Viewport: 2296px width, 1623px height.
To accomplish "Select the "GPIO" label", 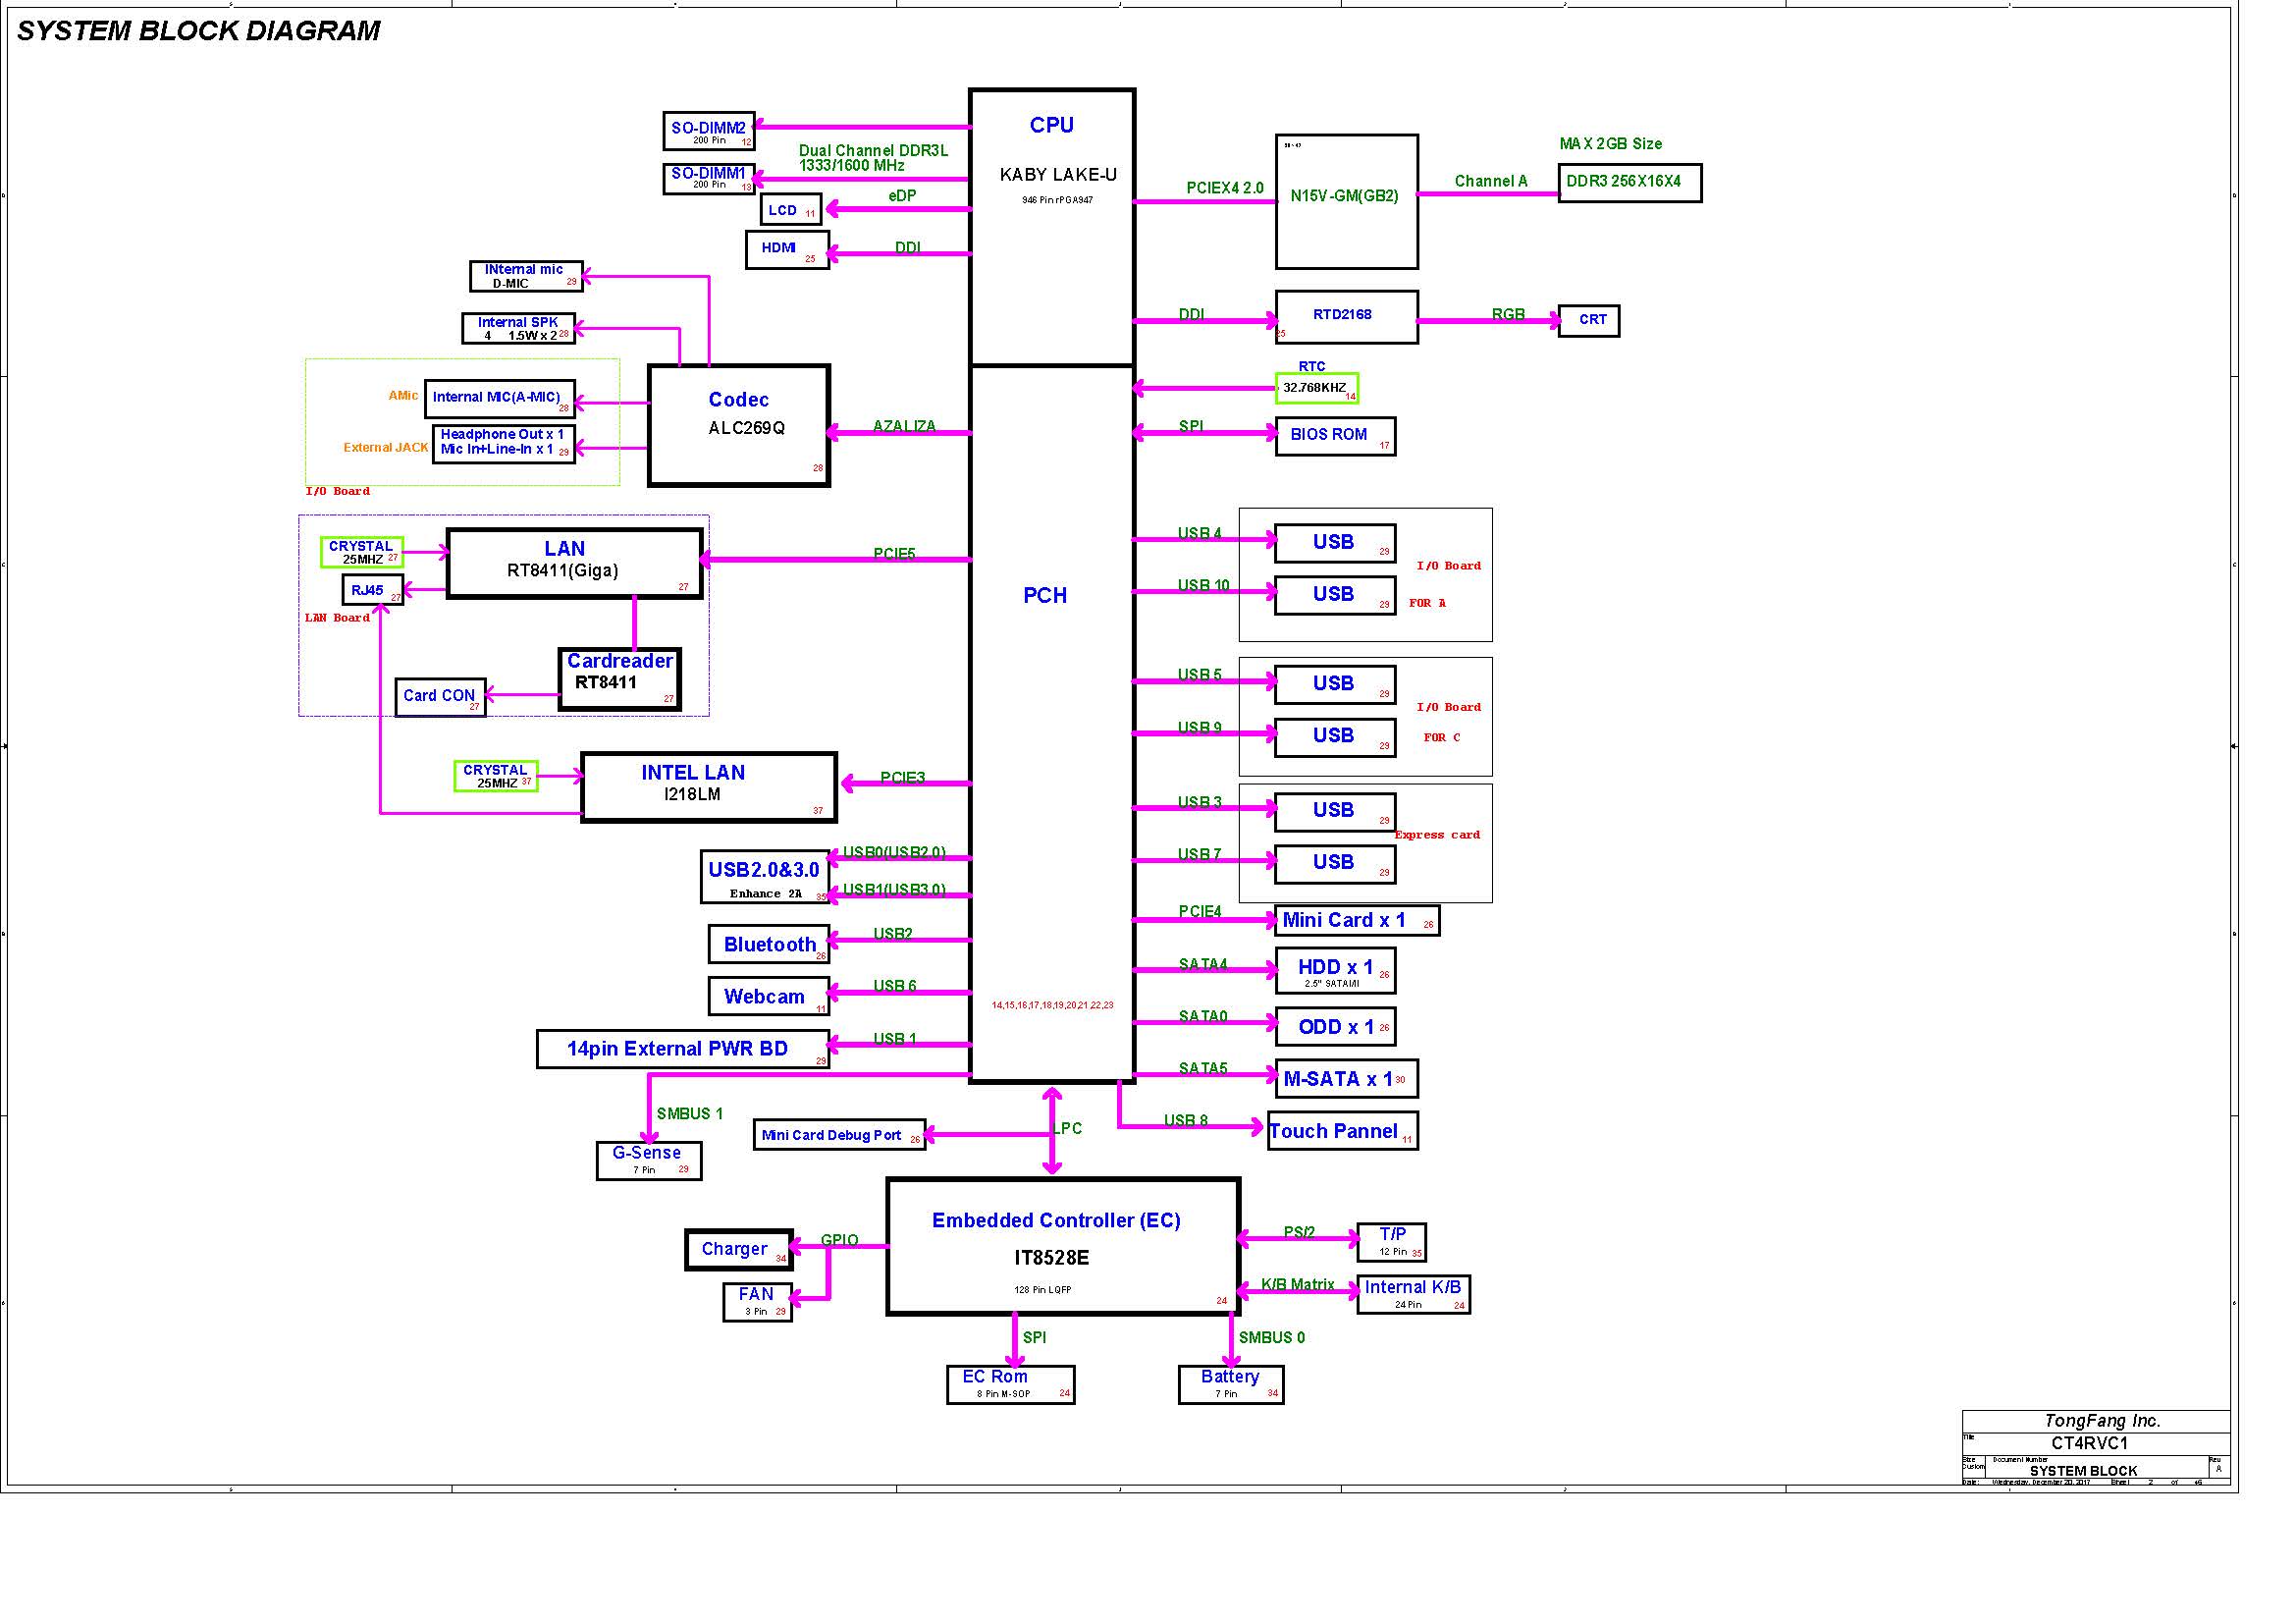I will [x=839, y=1240].
